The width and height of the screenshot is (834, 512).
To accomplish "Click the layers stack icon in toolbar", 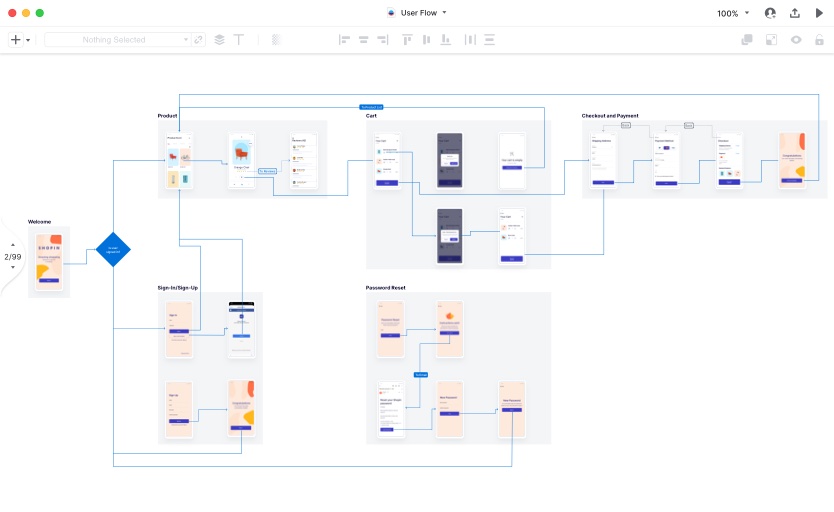I will point(219,40).
